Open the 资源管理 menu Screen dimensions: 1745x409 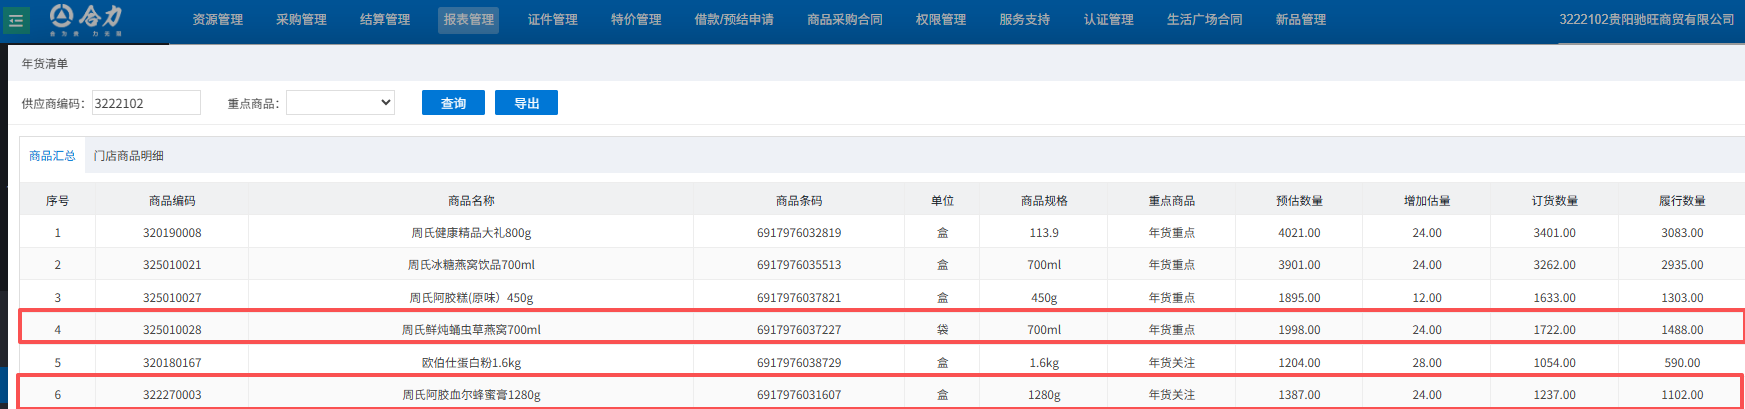click(217, 20)
